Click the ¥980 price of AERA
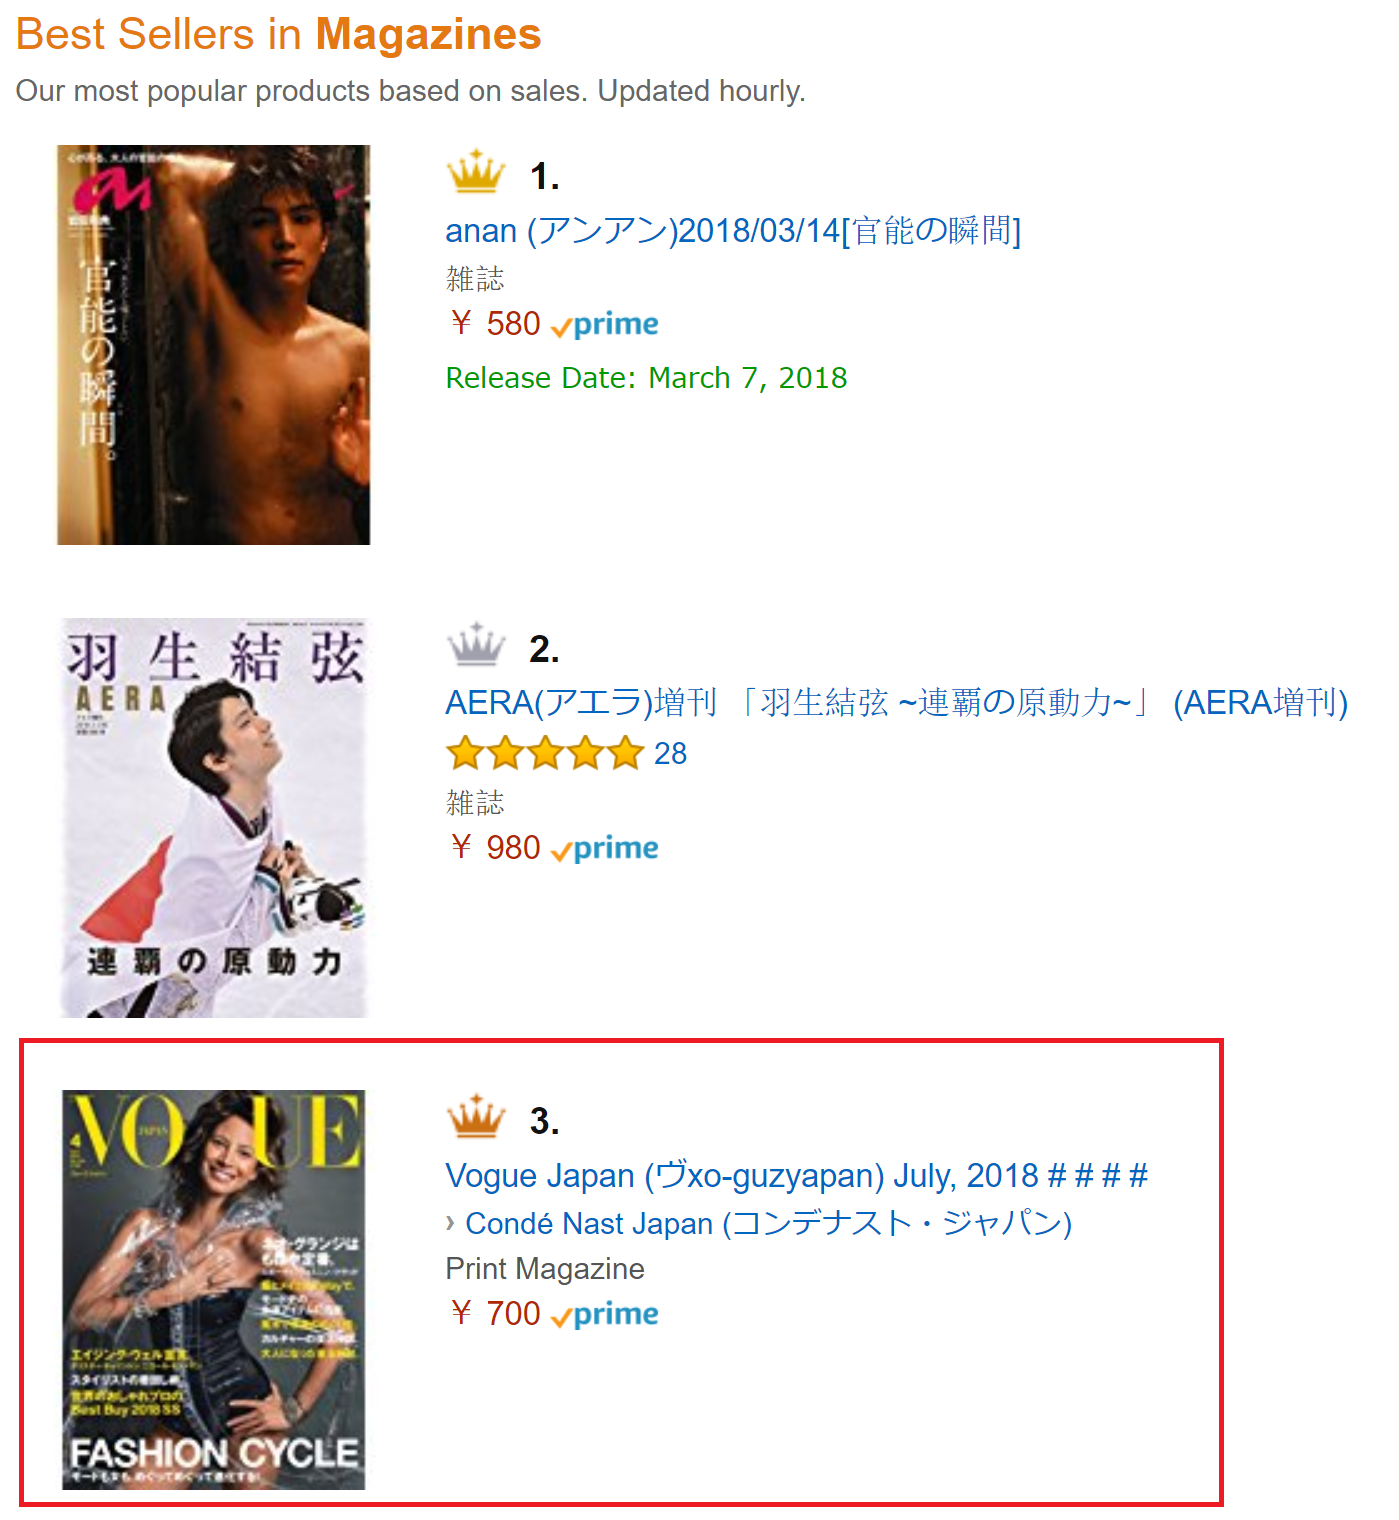1399x1520 pixels. (x=496, y=848)
